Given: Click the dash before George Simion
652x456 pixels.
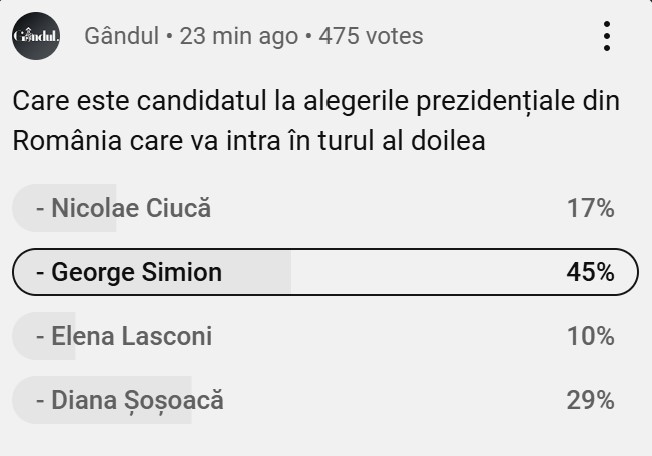Looking at the screenshot, I should coord(40,272).
